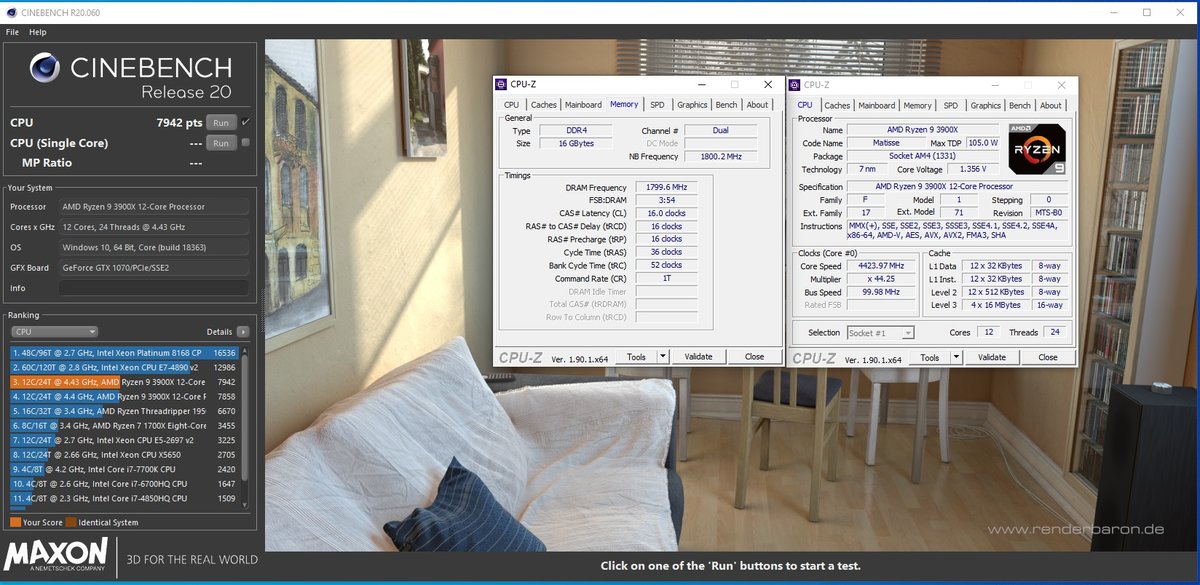Run the CPU (Single Core) benchmark
This screenshot has width=1200, height=585.
pos(220,143)
